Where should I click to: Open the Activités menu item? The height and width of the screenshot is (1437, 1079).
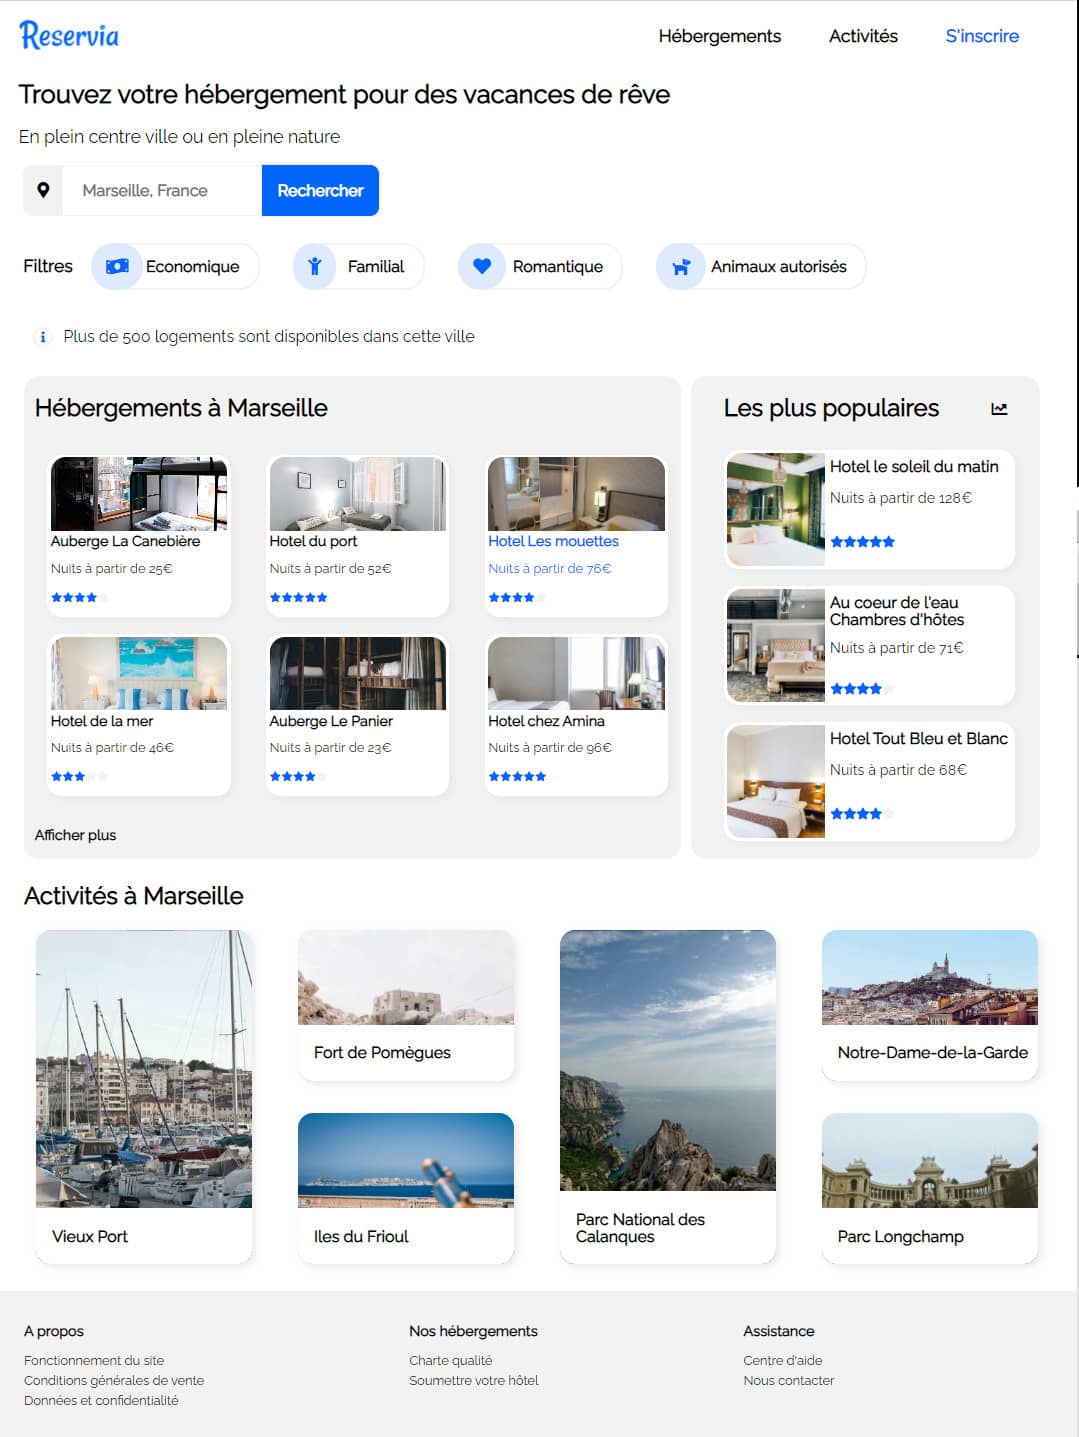tap(863, 36)
